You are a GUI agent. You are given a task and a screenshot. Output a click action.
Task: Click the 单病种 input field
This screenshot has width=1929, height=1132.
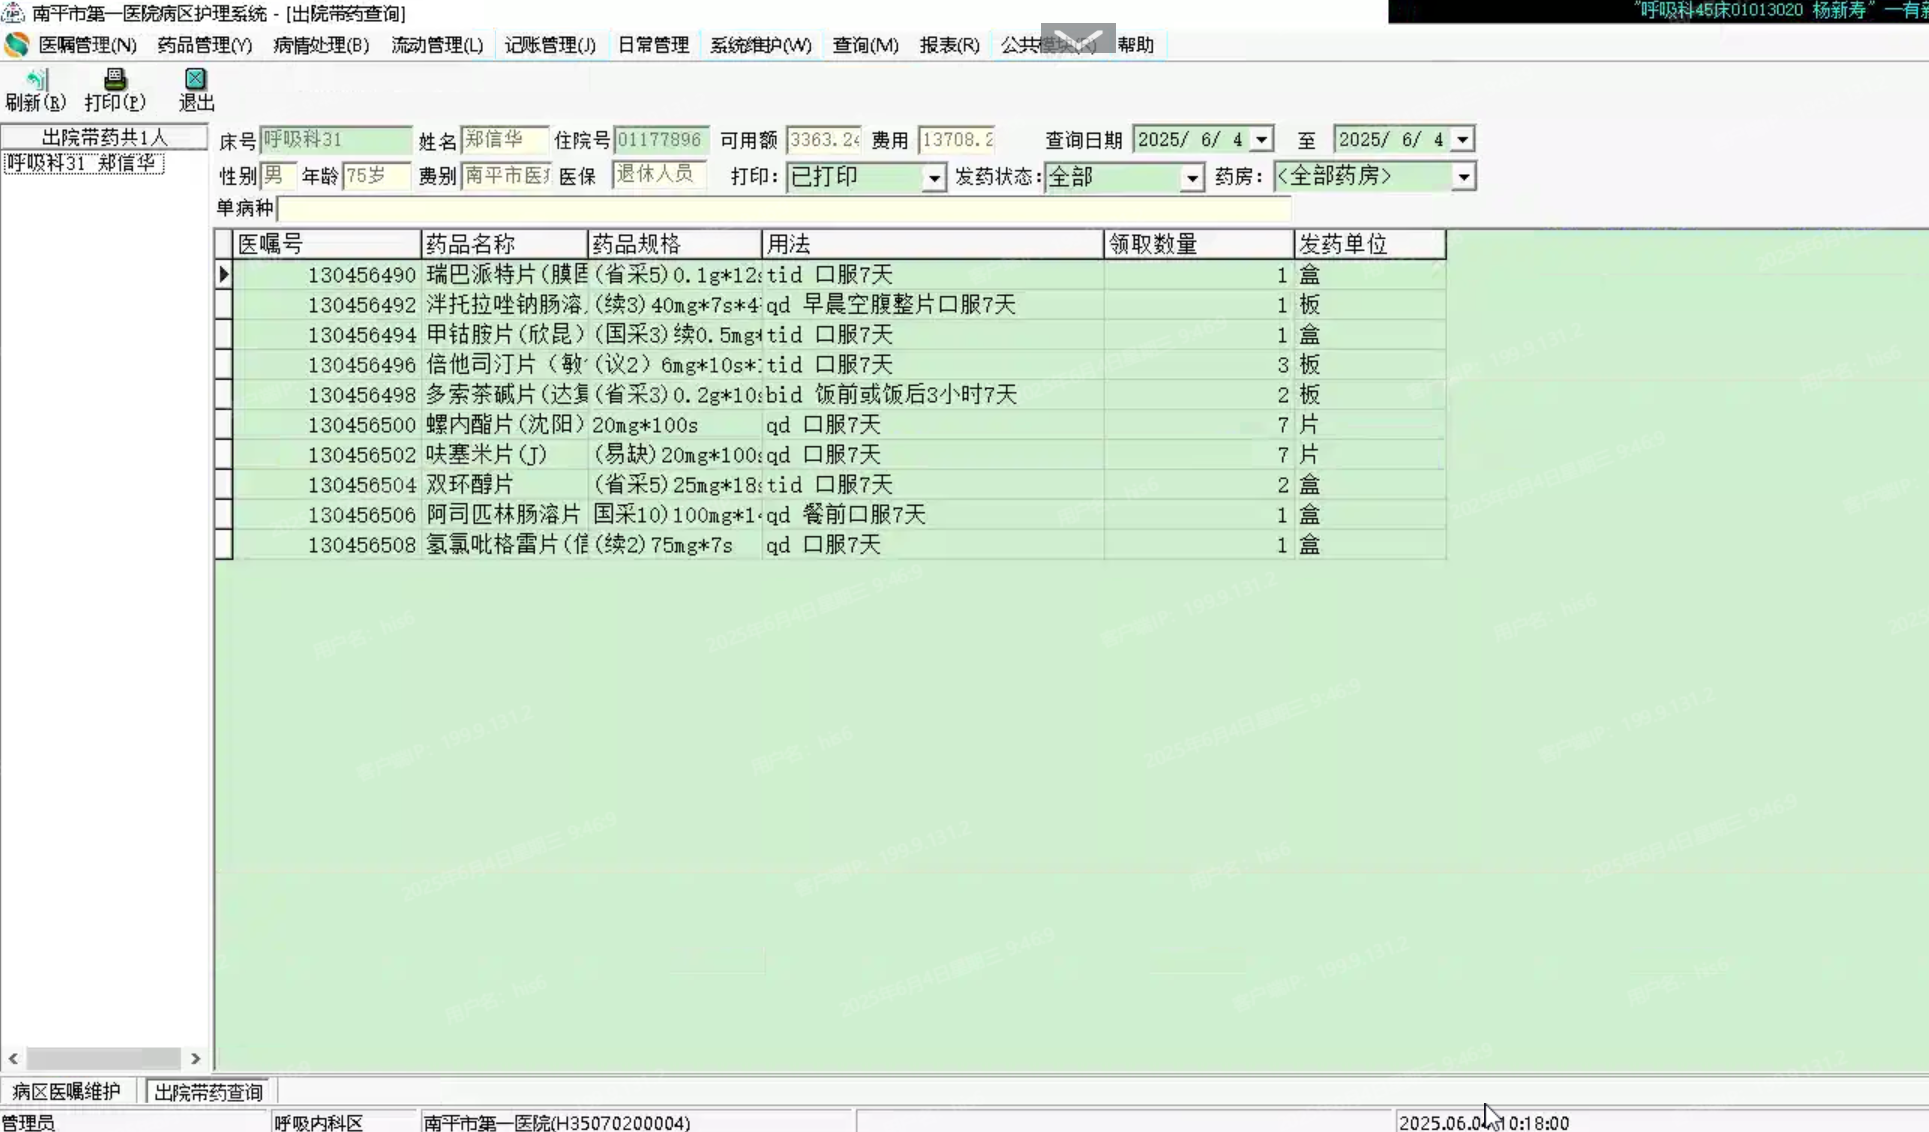[783, 208]
